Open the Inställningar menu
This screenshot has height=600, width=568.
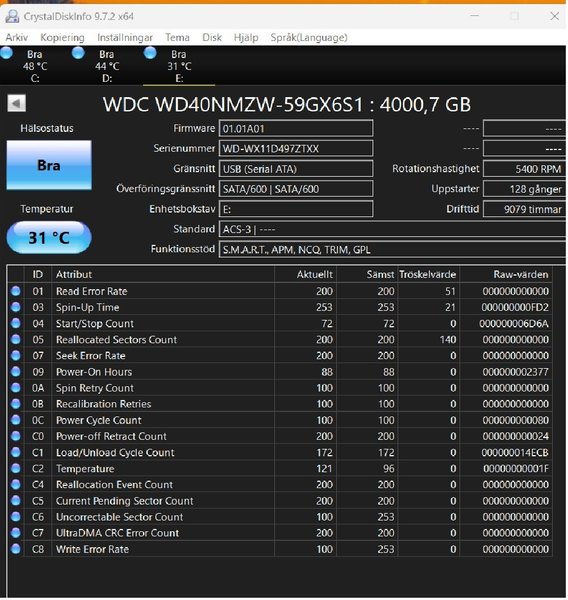[x=125, y=38]
